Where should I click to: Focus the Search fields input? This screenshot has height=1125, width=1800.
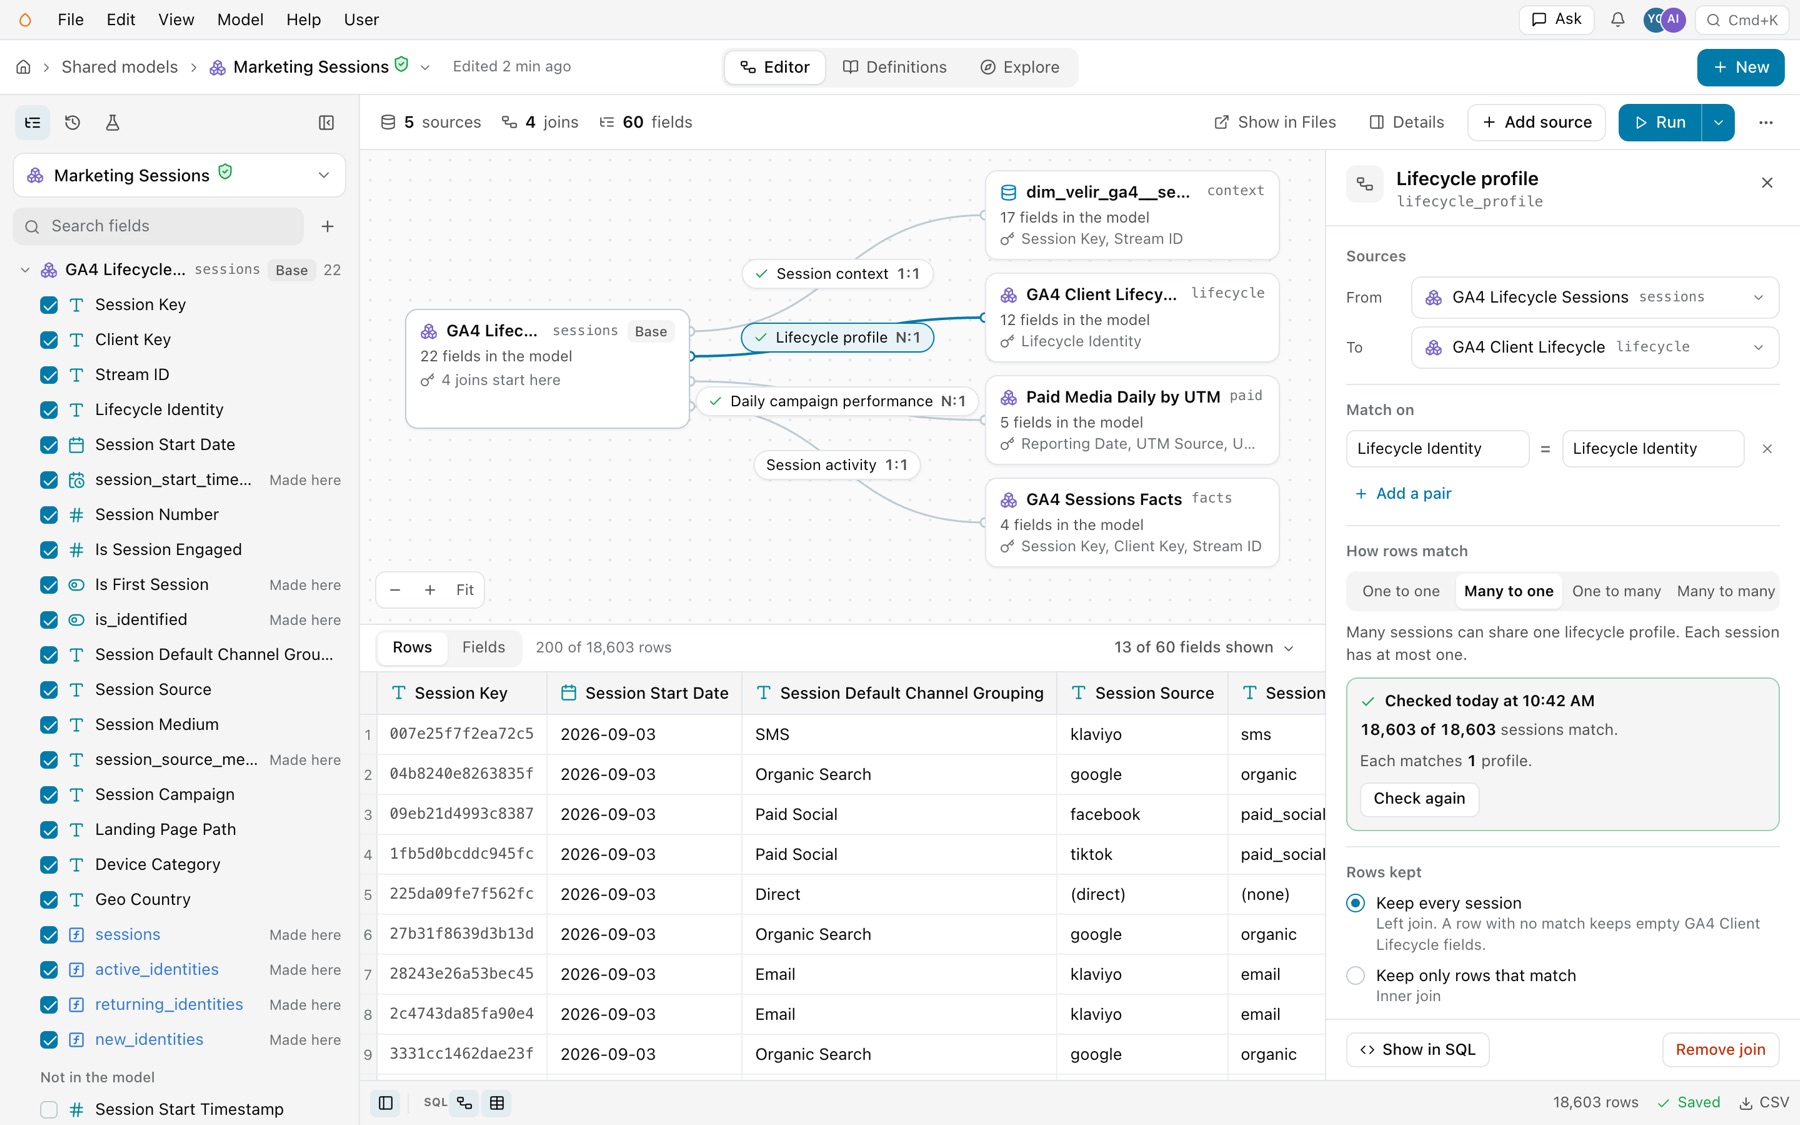(x=159, y=226)
